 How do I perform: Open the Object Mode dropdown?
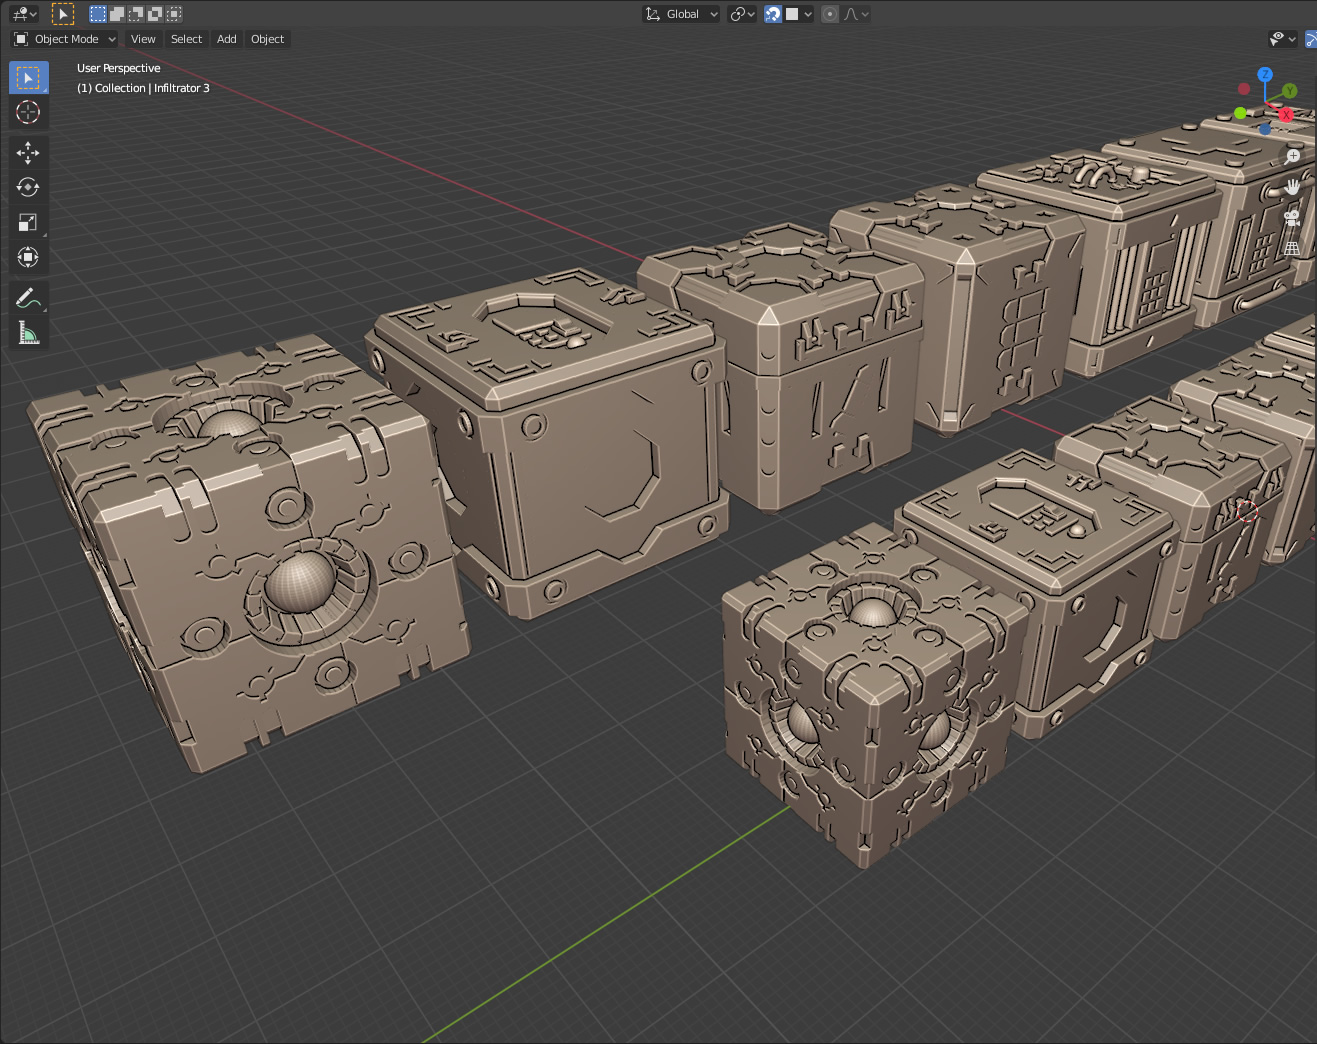[65, 39]
